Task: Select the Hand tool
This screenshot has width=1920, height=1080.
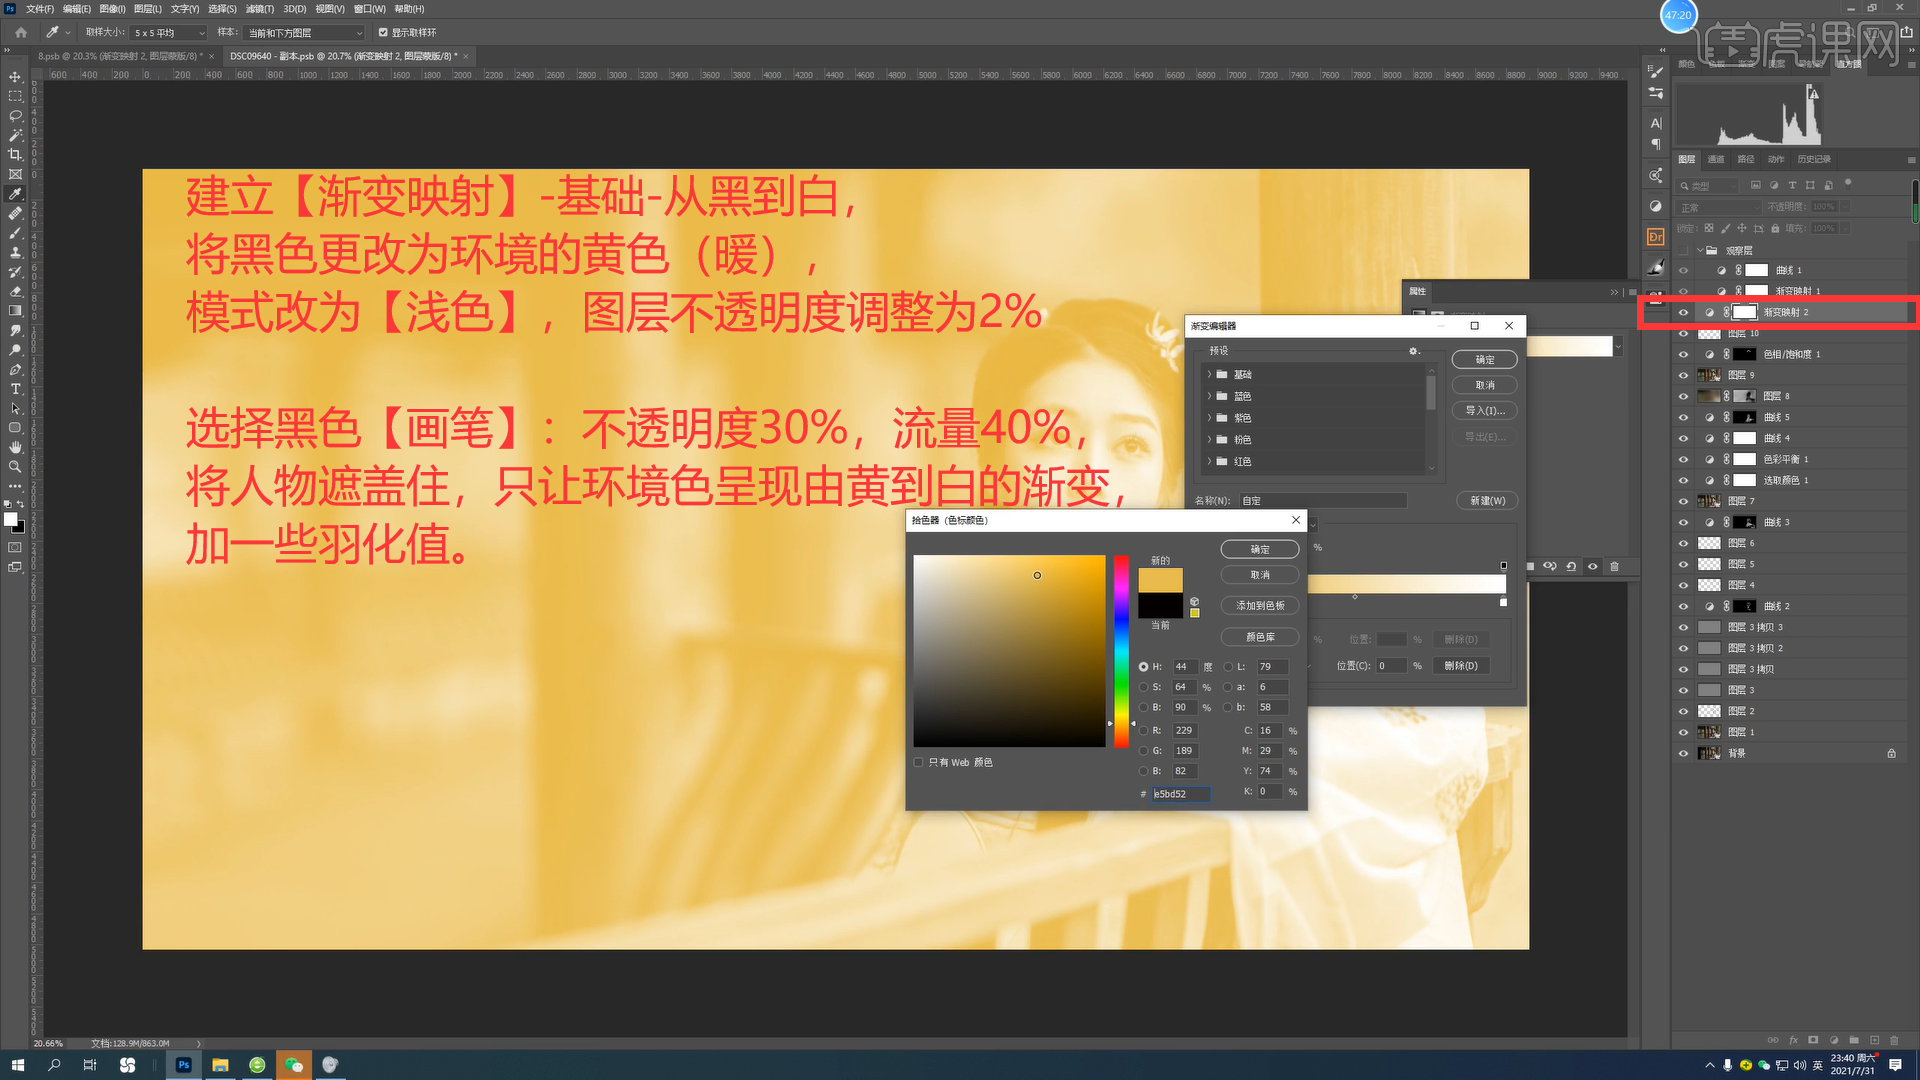Action: 15,447
